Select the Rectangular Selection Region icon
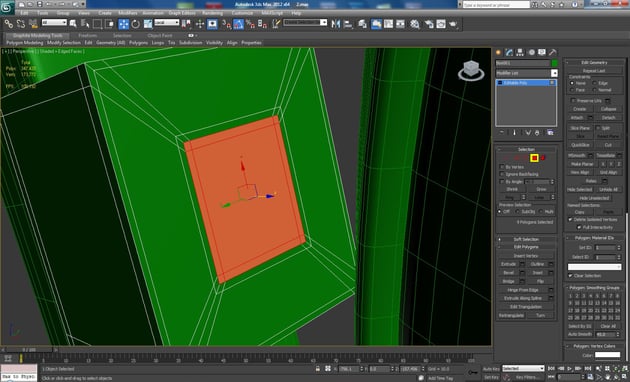This screenshot has height=382, width=630. (97, 24)
